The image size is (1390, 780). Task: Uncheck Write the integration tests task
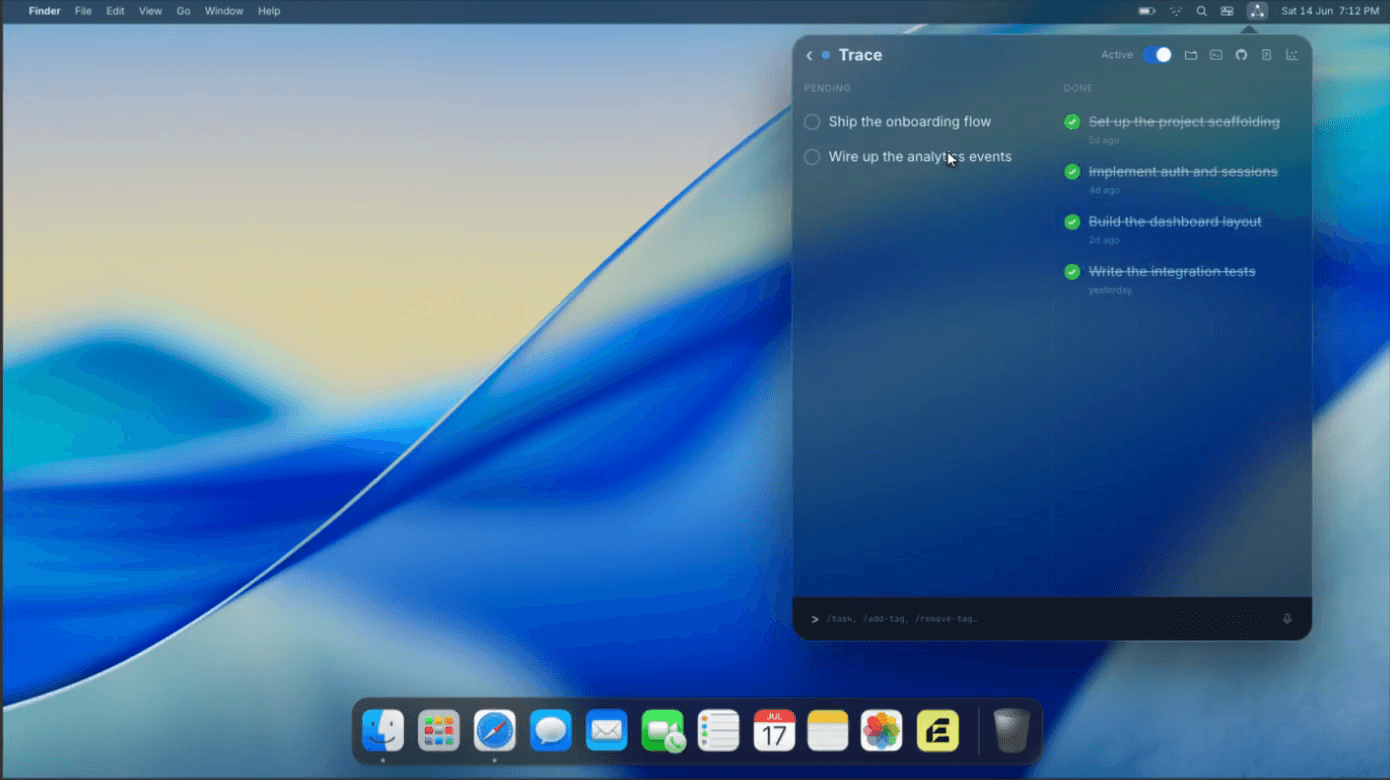[1072, 272]
